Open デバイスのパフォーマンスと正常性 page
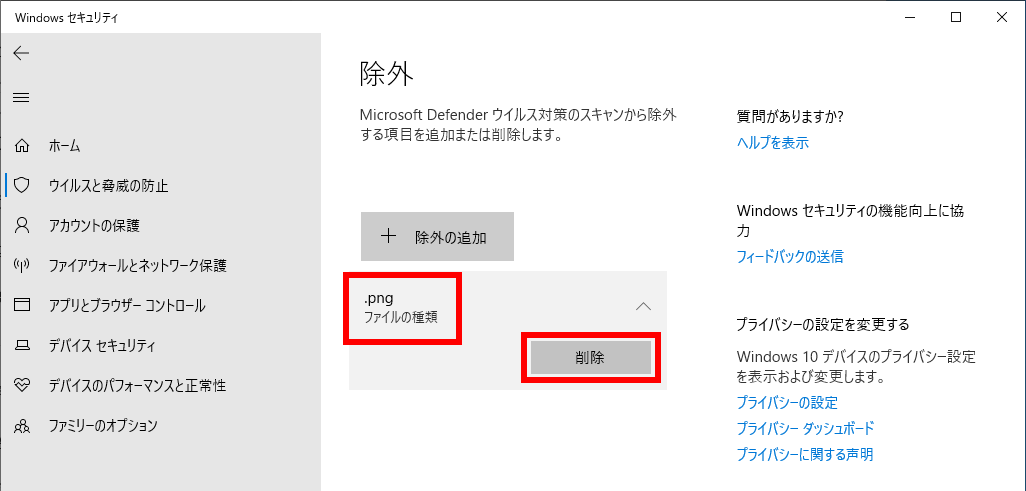 [137, 386]
